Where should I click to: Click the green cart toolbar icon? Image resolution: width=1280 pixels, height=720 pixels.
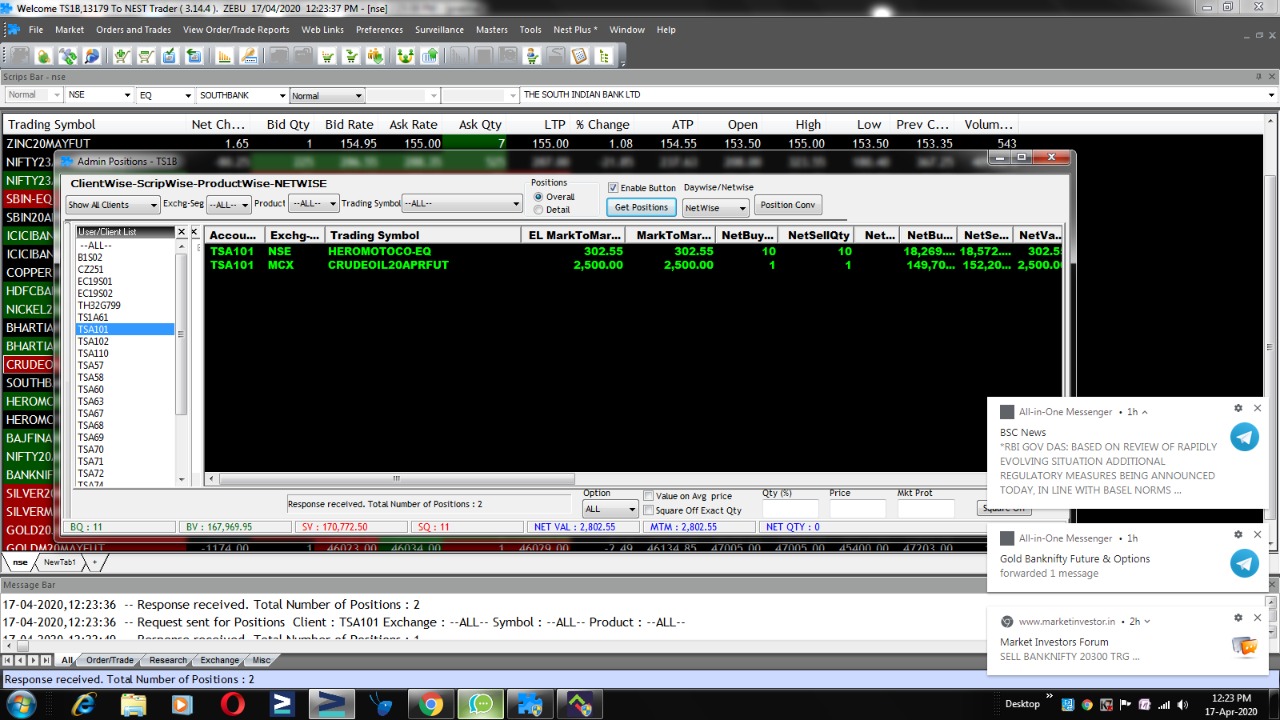tap(327, 57)
